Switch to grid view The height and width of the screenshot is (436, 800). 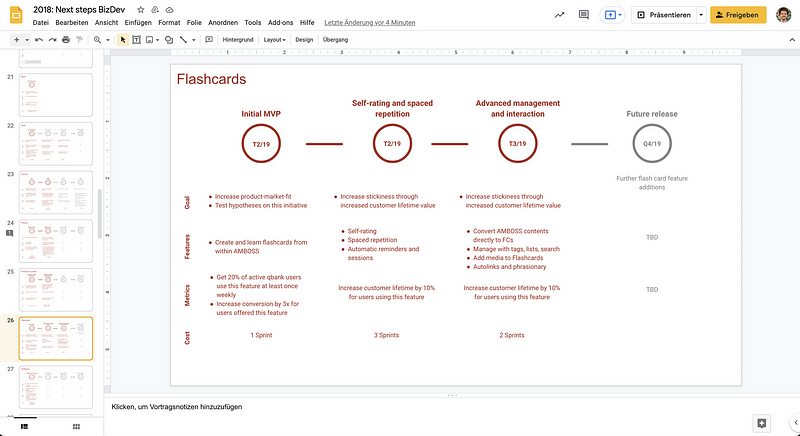click(x=76, y=426)
